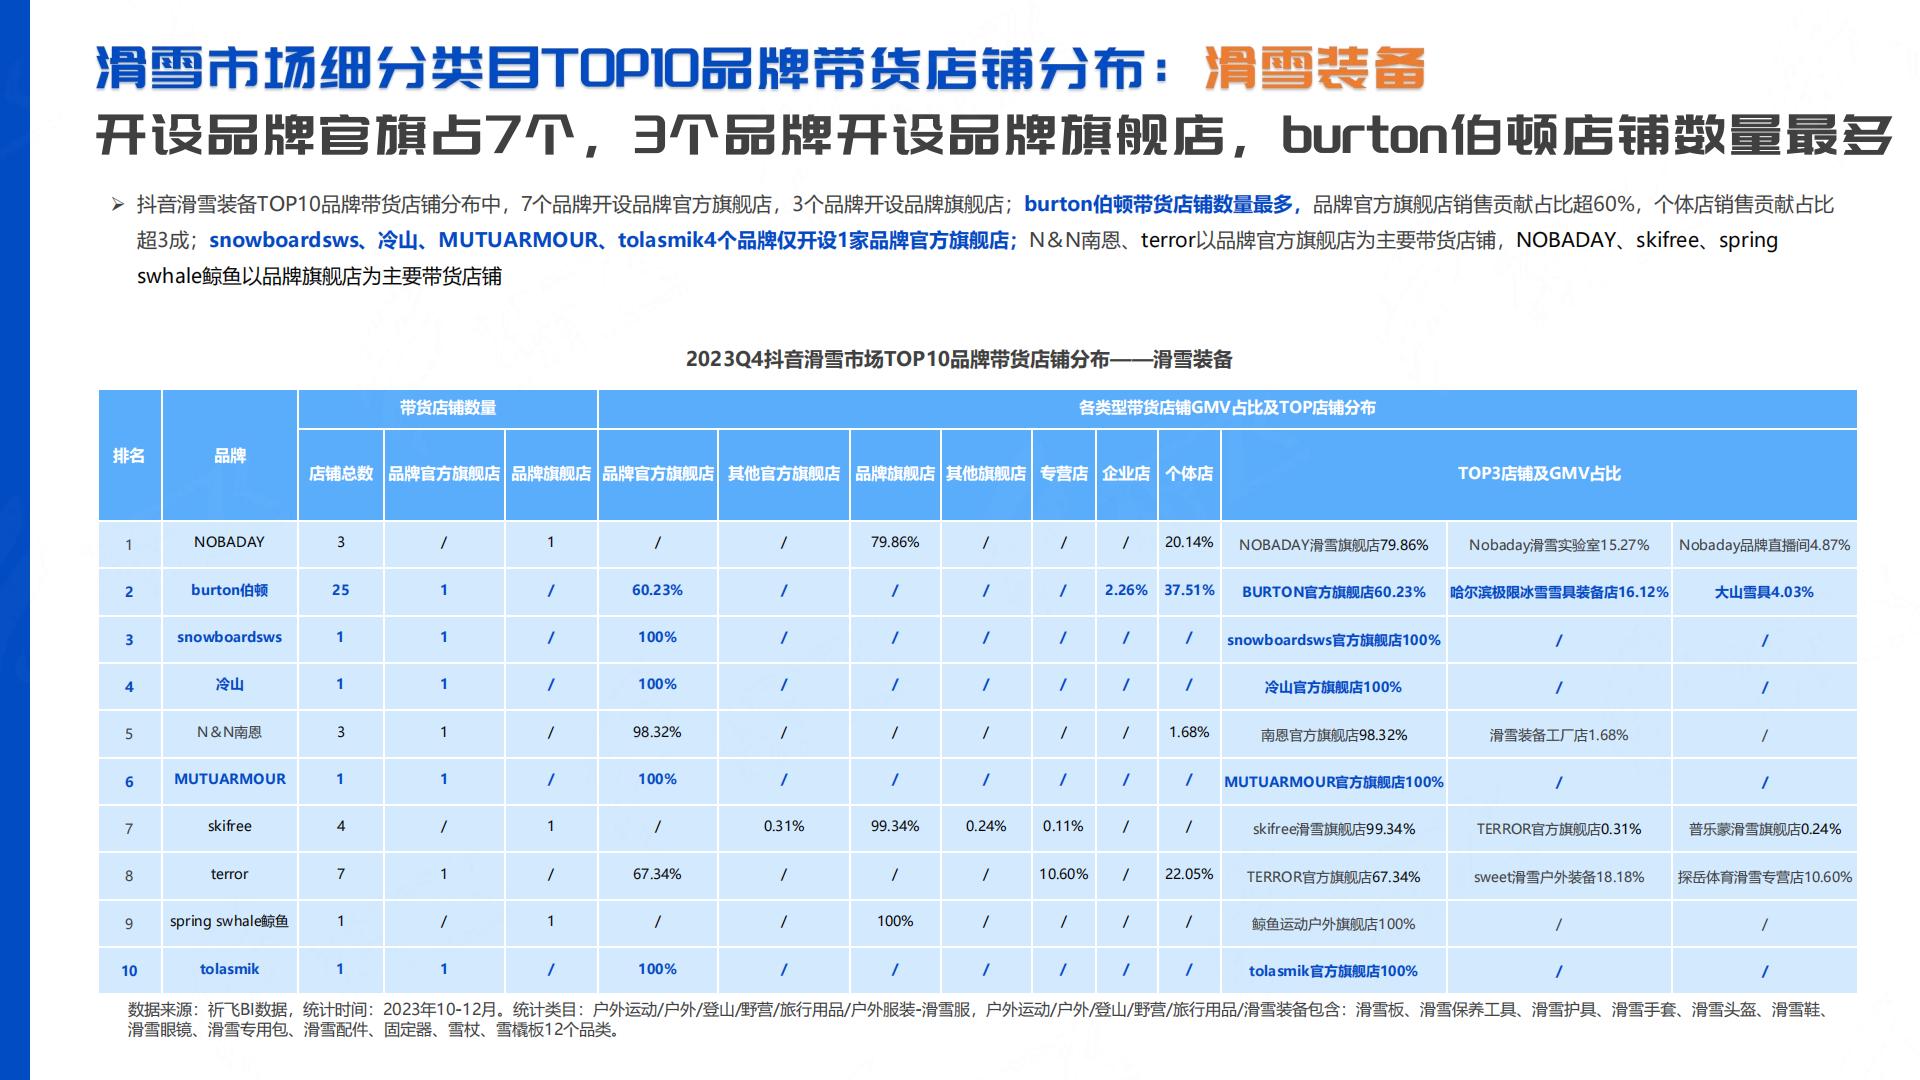The height and width of the screenshot is (1080, 1920).
Task: Select the 各类型带货店铺GMV占比及TOP店铺分布 header
Action: (x=1227, y=408)
